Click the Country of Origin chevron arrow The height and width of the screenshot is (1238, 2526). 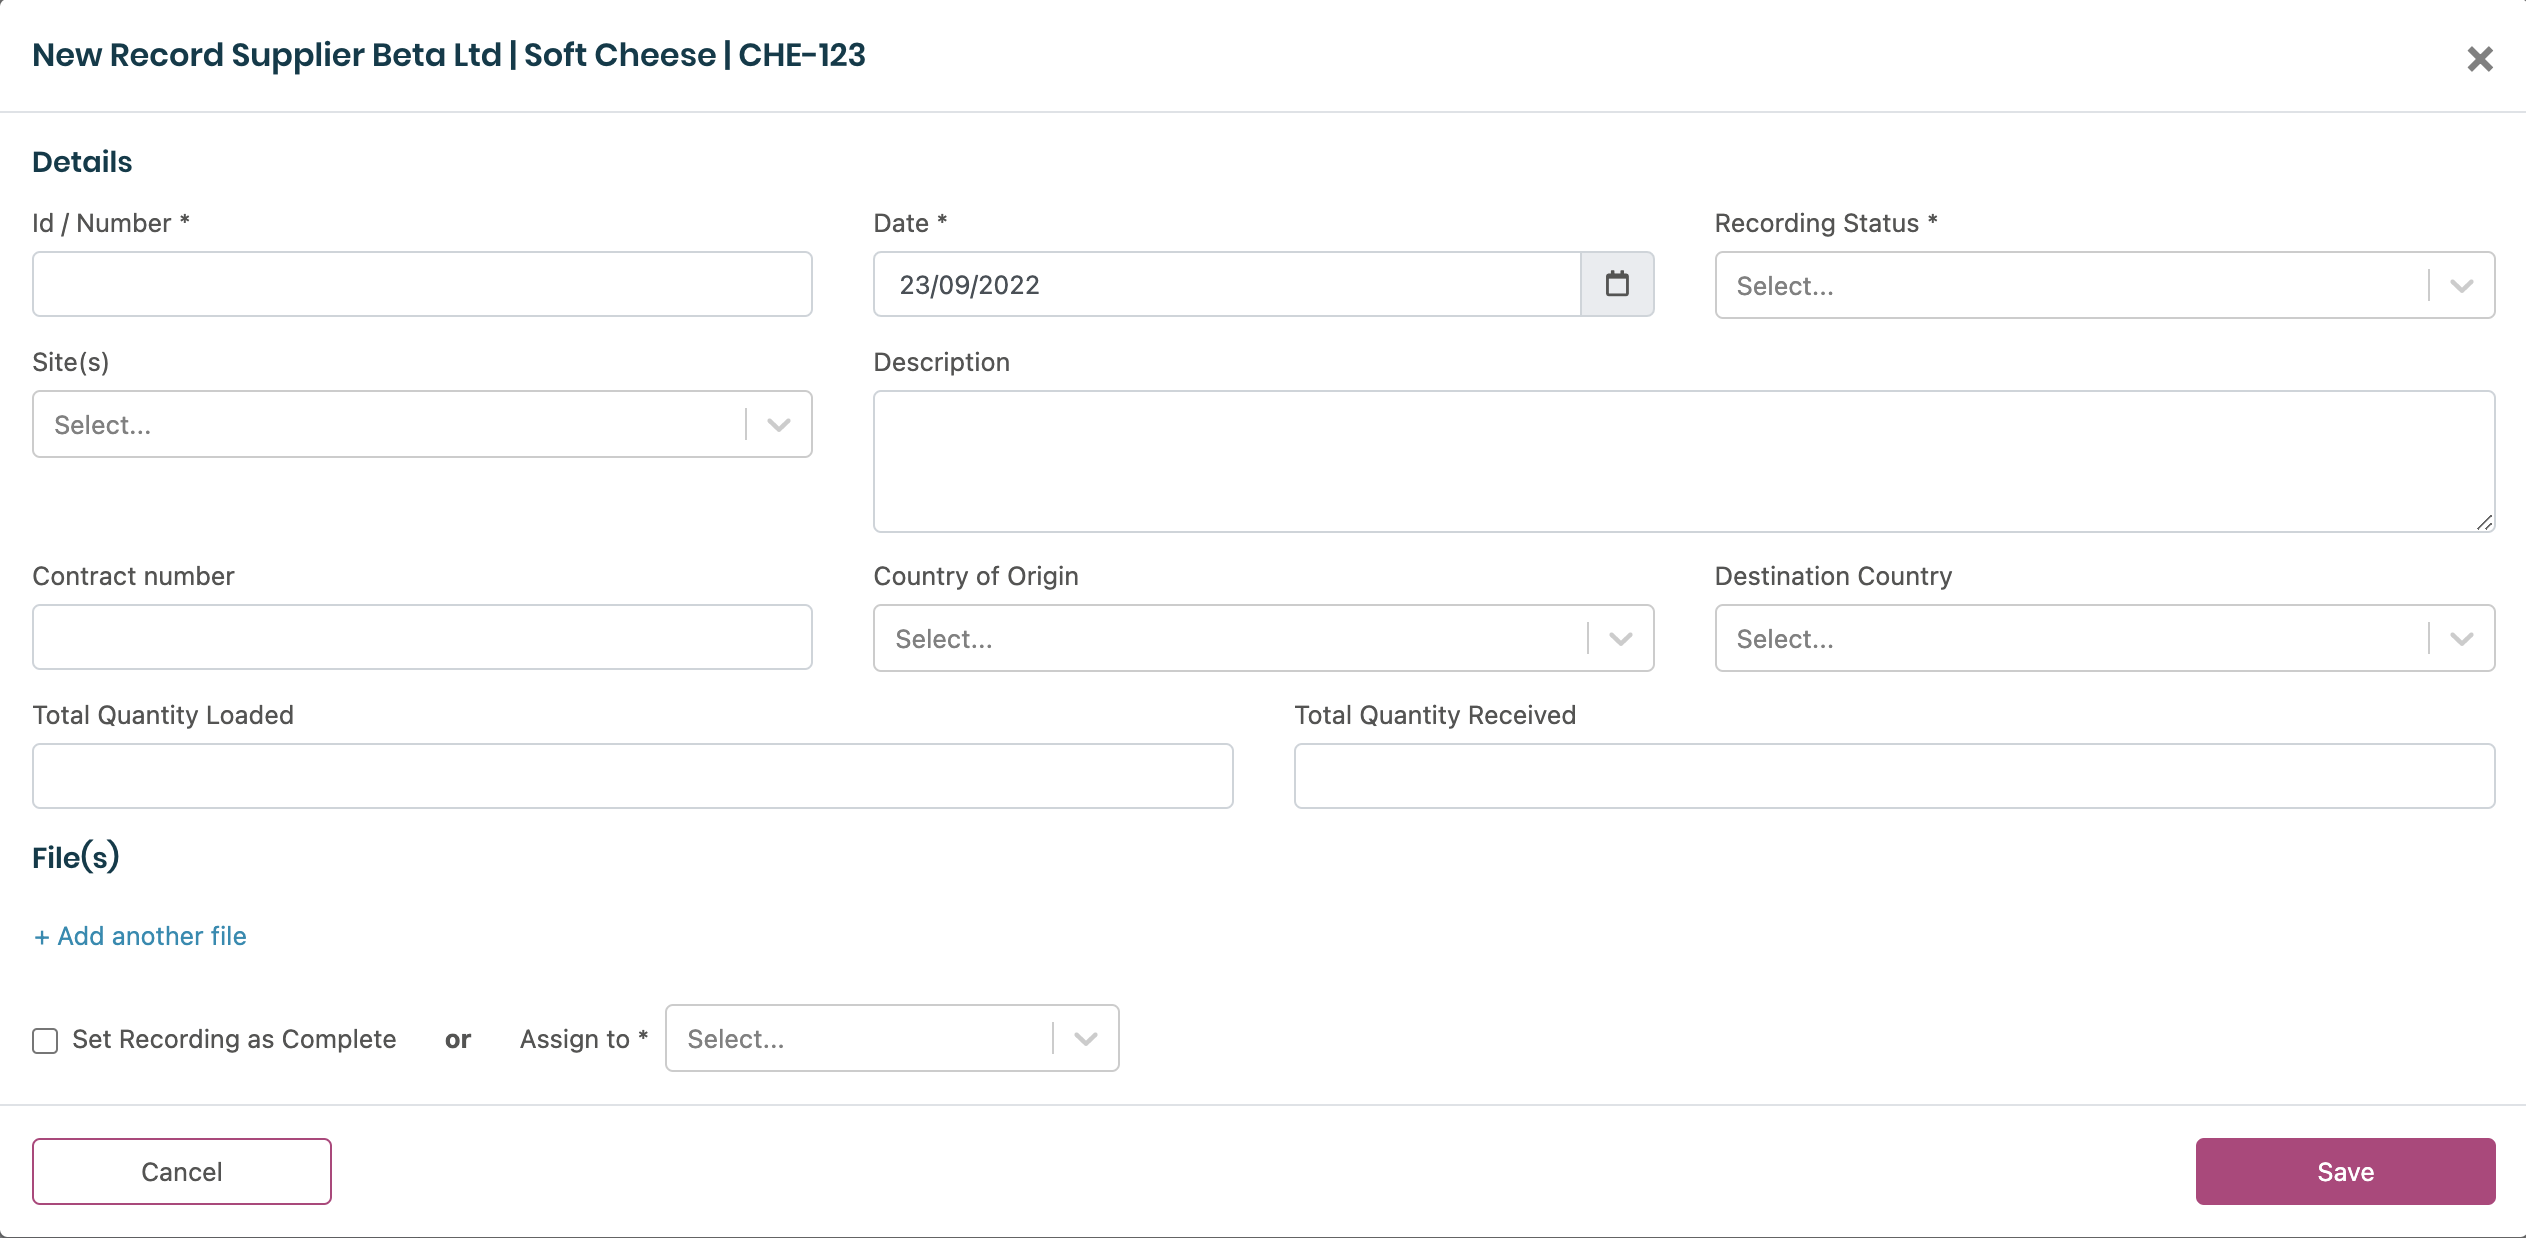[1620, 639]
